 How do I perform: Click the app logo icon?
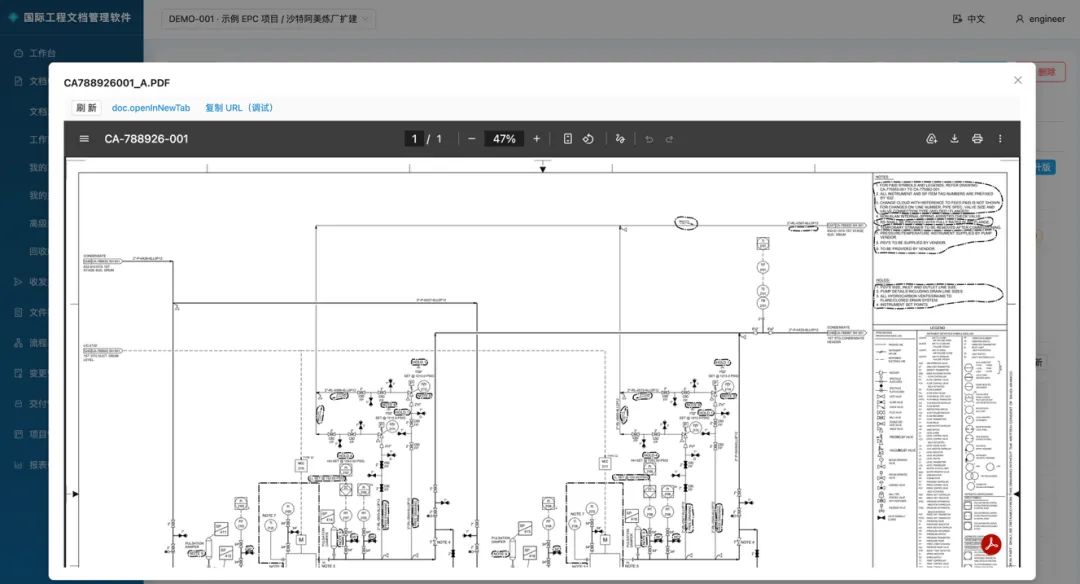pos(13,17)
